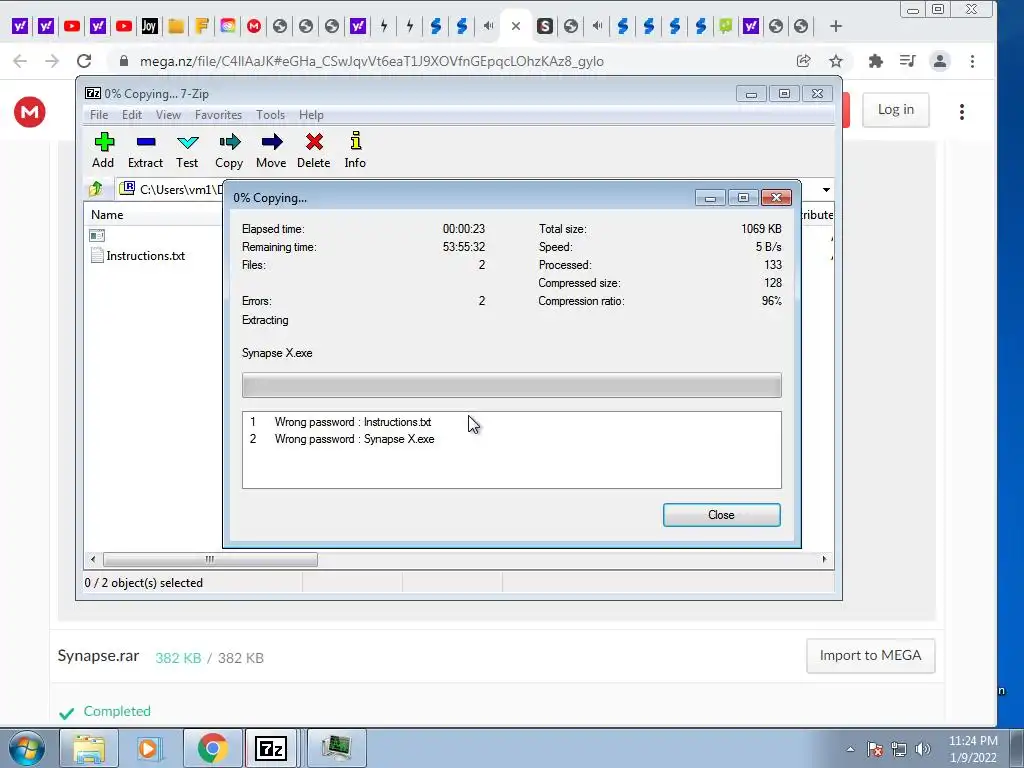Open the View menu in 7-Zip

tap(168, 115)
